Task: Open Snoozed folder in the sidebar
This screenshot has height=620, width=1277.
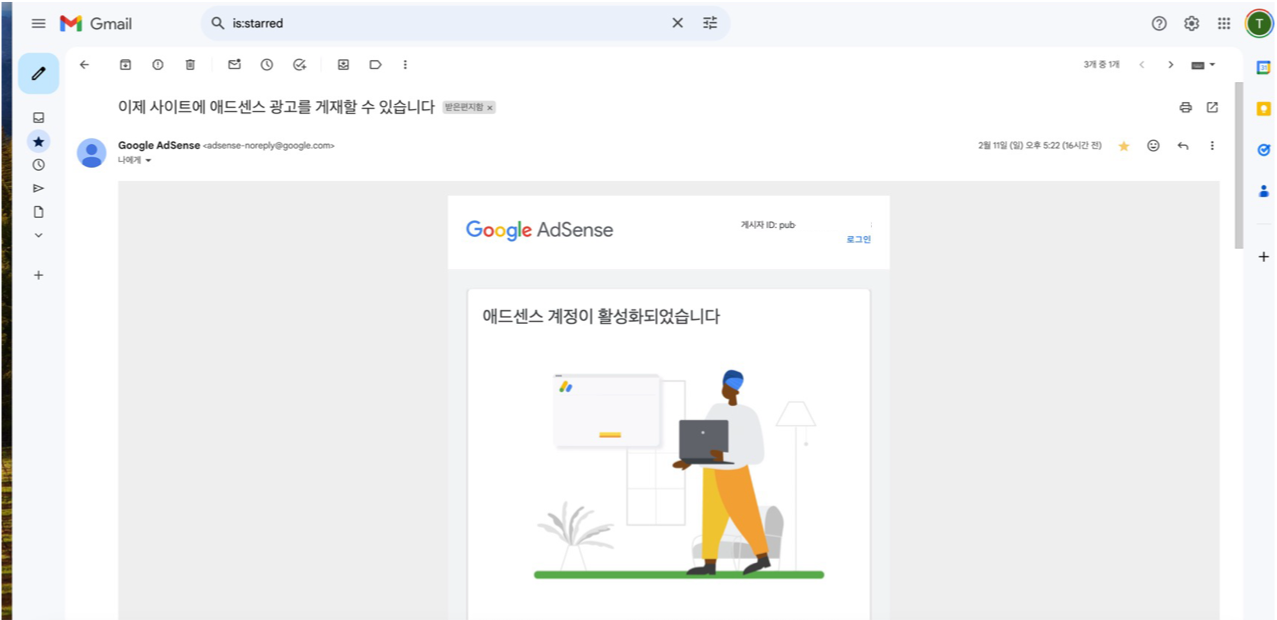Action: coord(38,164)
